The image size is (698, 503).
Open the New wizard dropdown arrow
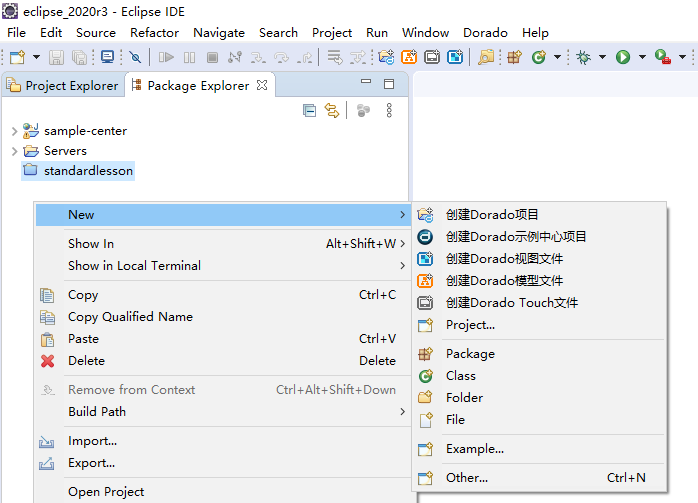pos(37,57)
